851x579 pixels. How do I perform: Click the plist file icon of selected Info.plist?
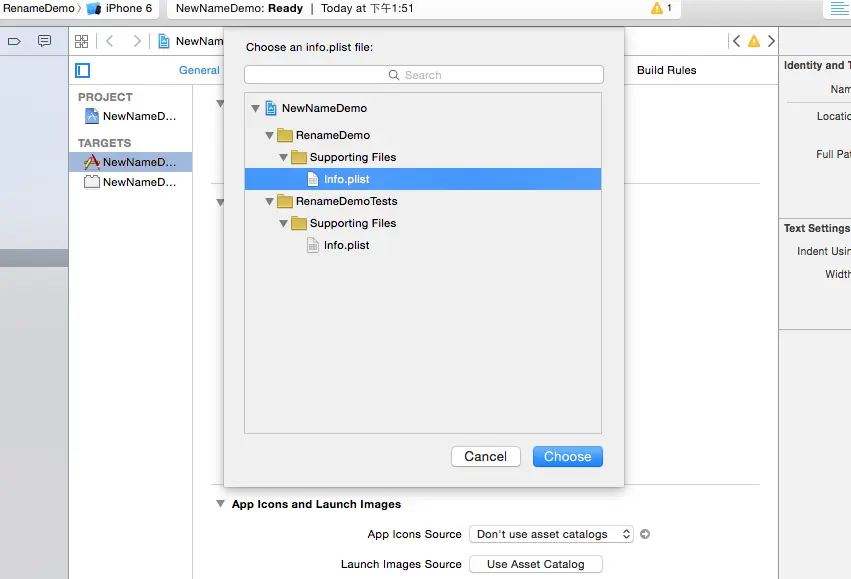point(313,179)
